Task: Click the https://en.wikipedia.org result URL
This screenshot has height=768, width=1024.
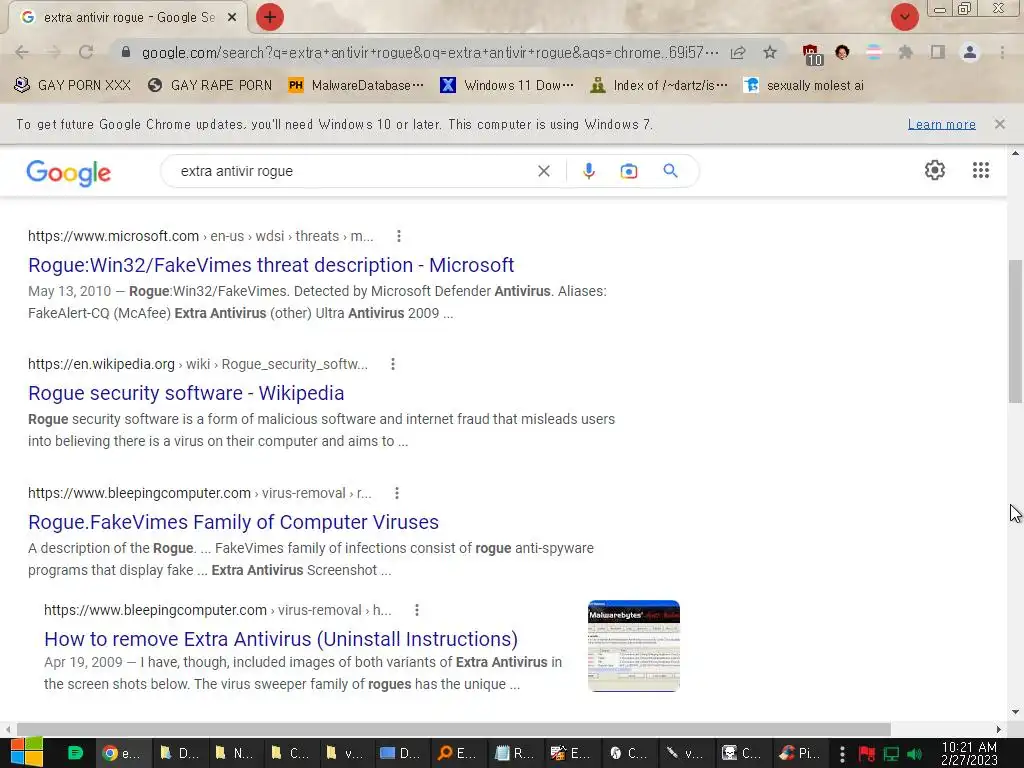Action: [x=101, y=364]
